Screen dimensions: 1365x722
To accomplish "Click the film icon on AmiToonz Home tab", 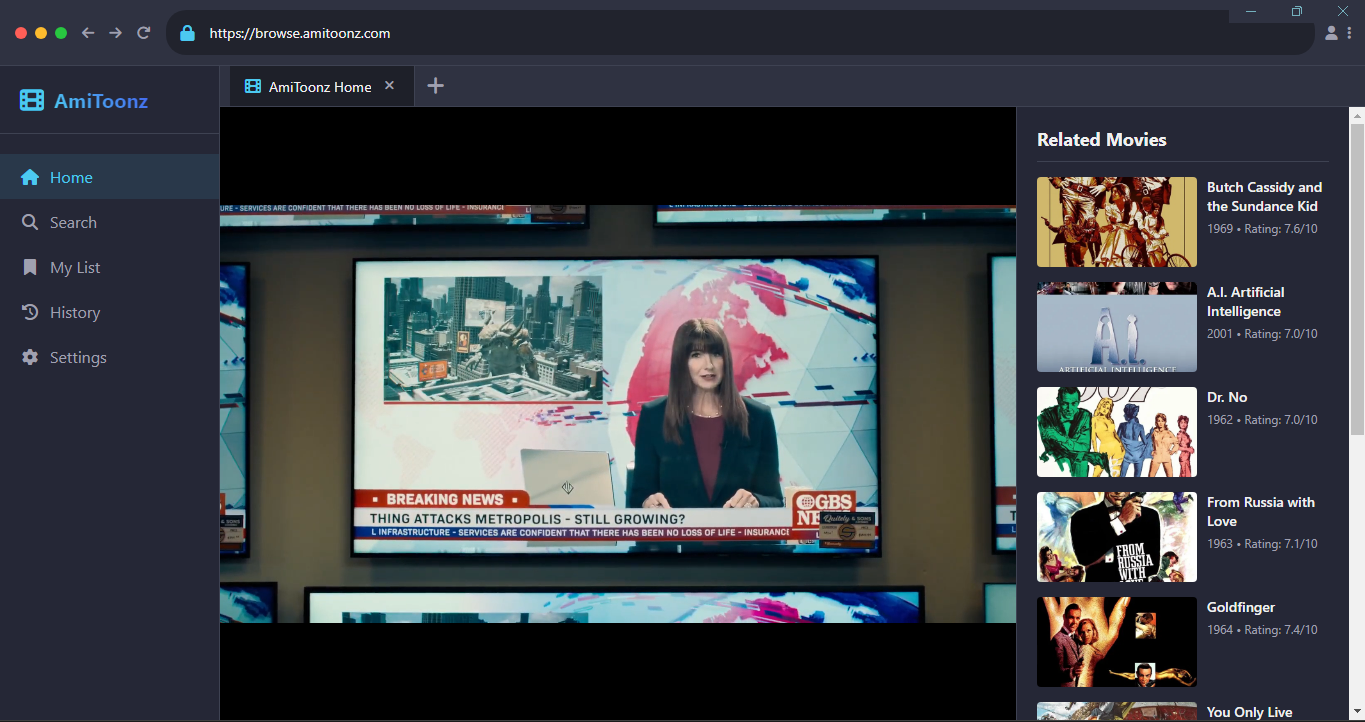I will tap(253, 87).
